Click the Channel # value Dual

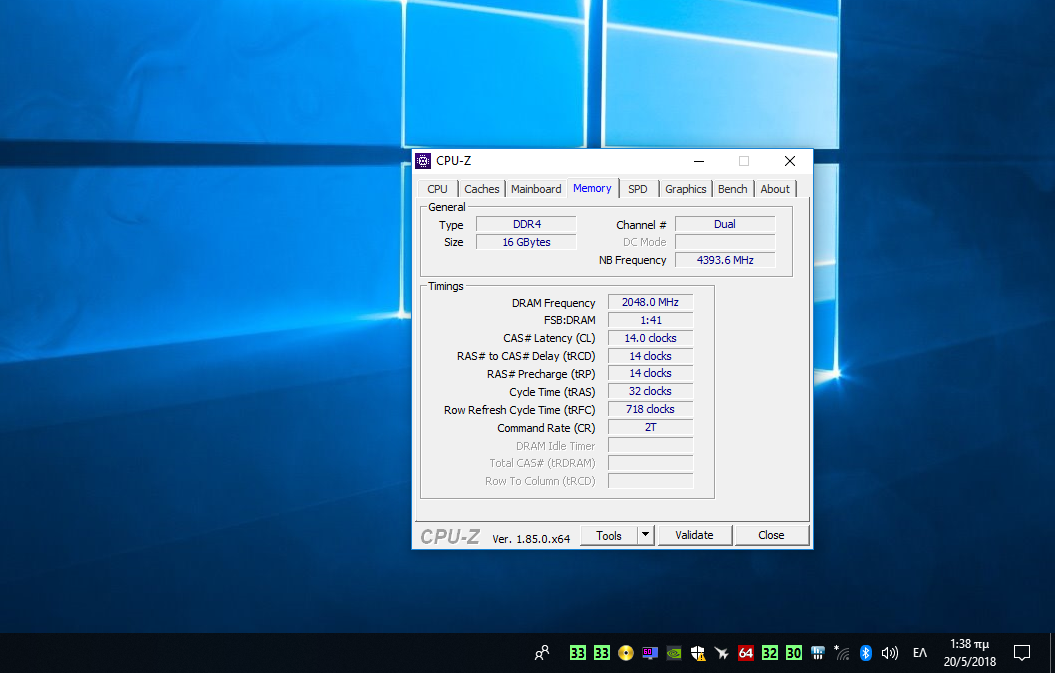[x=725, y=224]
